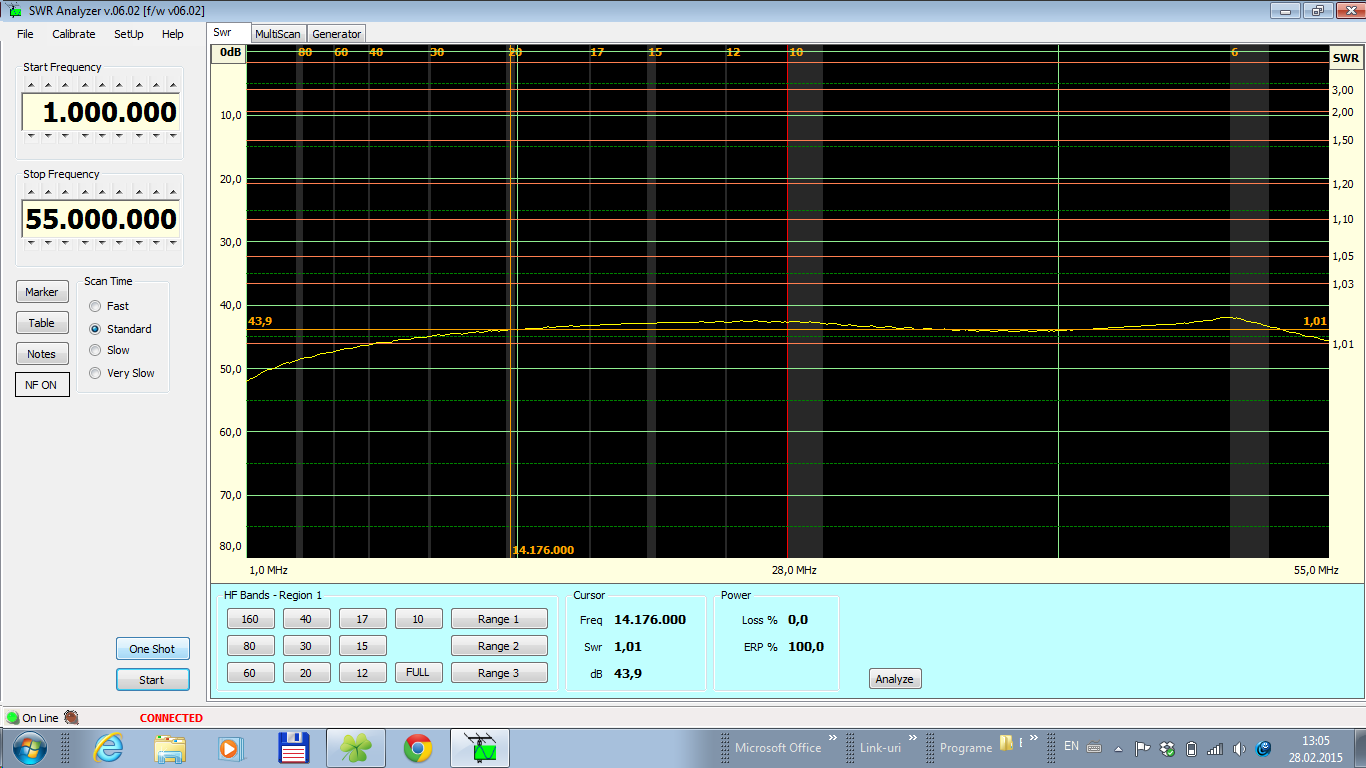Decrease the leftmost Stop Frequency digit
The width and height of the screenshot is (1366, 768).
[31, 242]
